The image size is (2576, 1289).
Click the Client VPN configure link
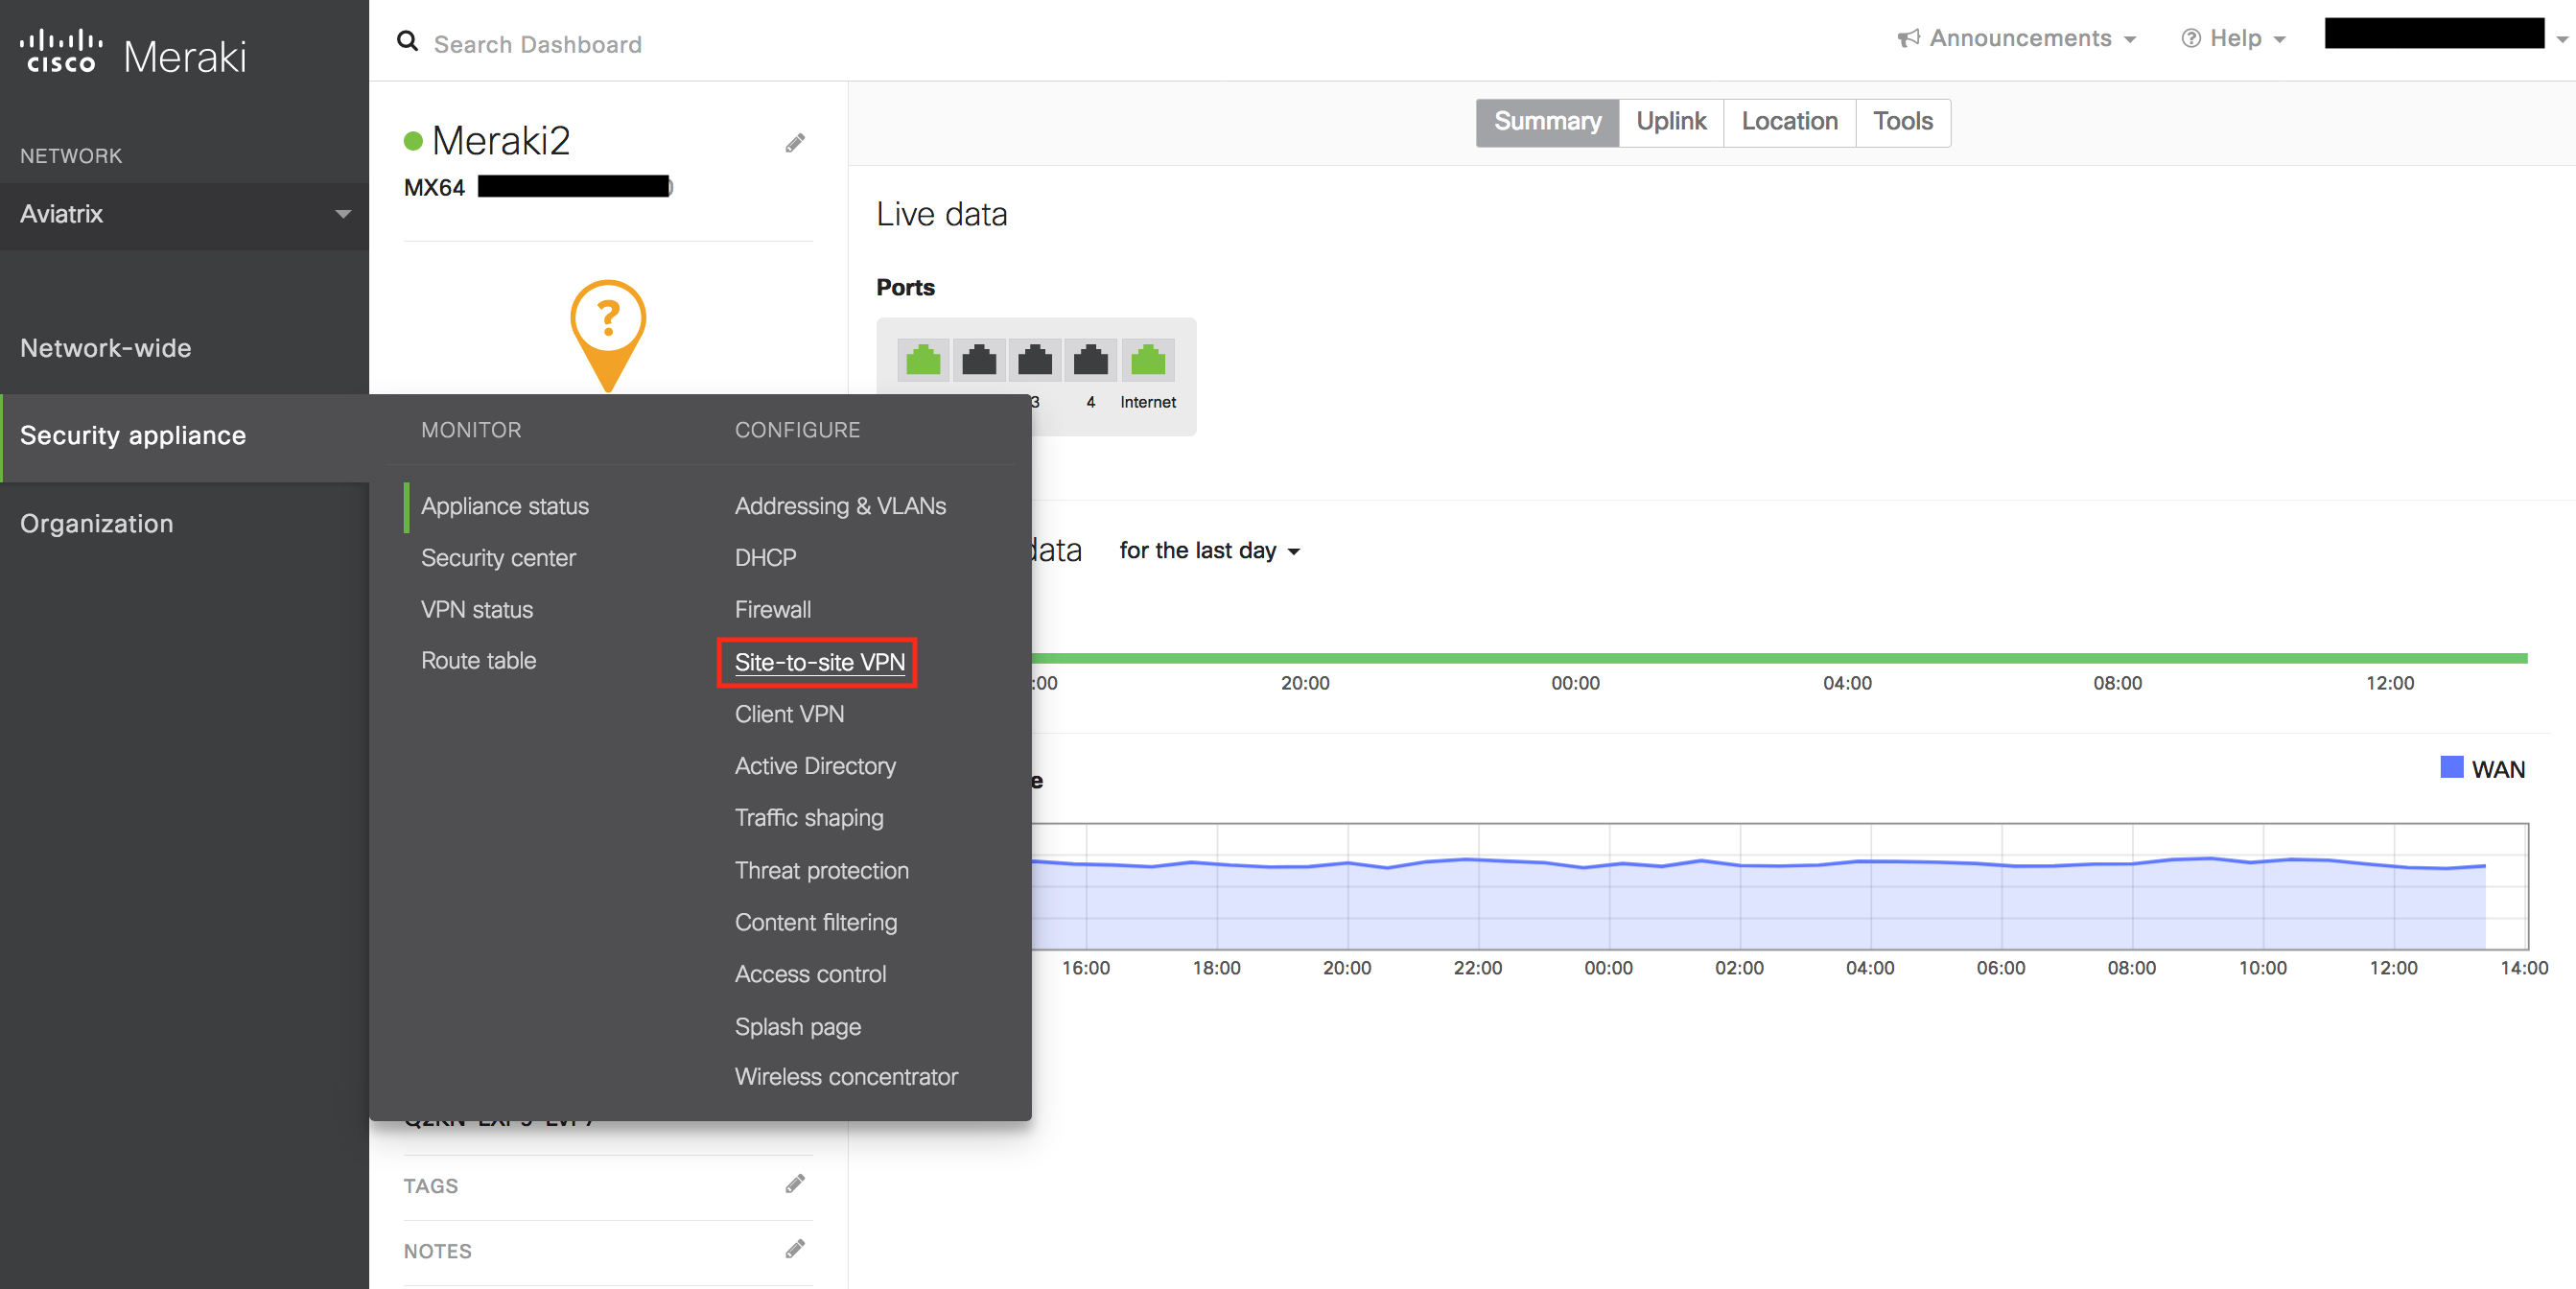pyautogui.click(x=789, y=714)
